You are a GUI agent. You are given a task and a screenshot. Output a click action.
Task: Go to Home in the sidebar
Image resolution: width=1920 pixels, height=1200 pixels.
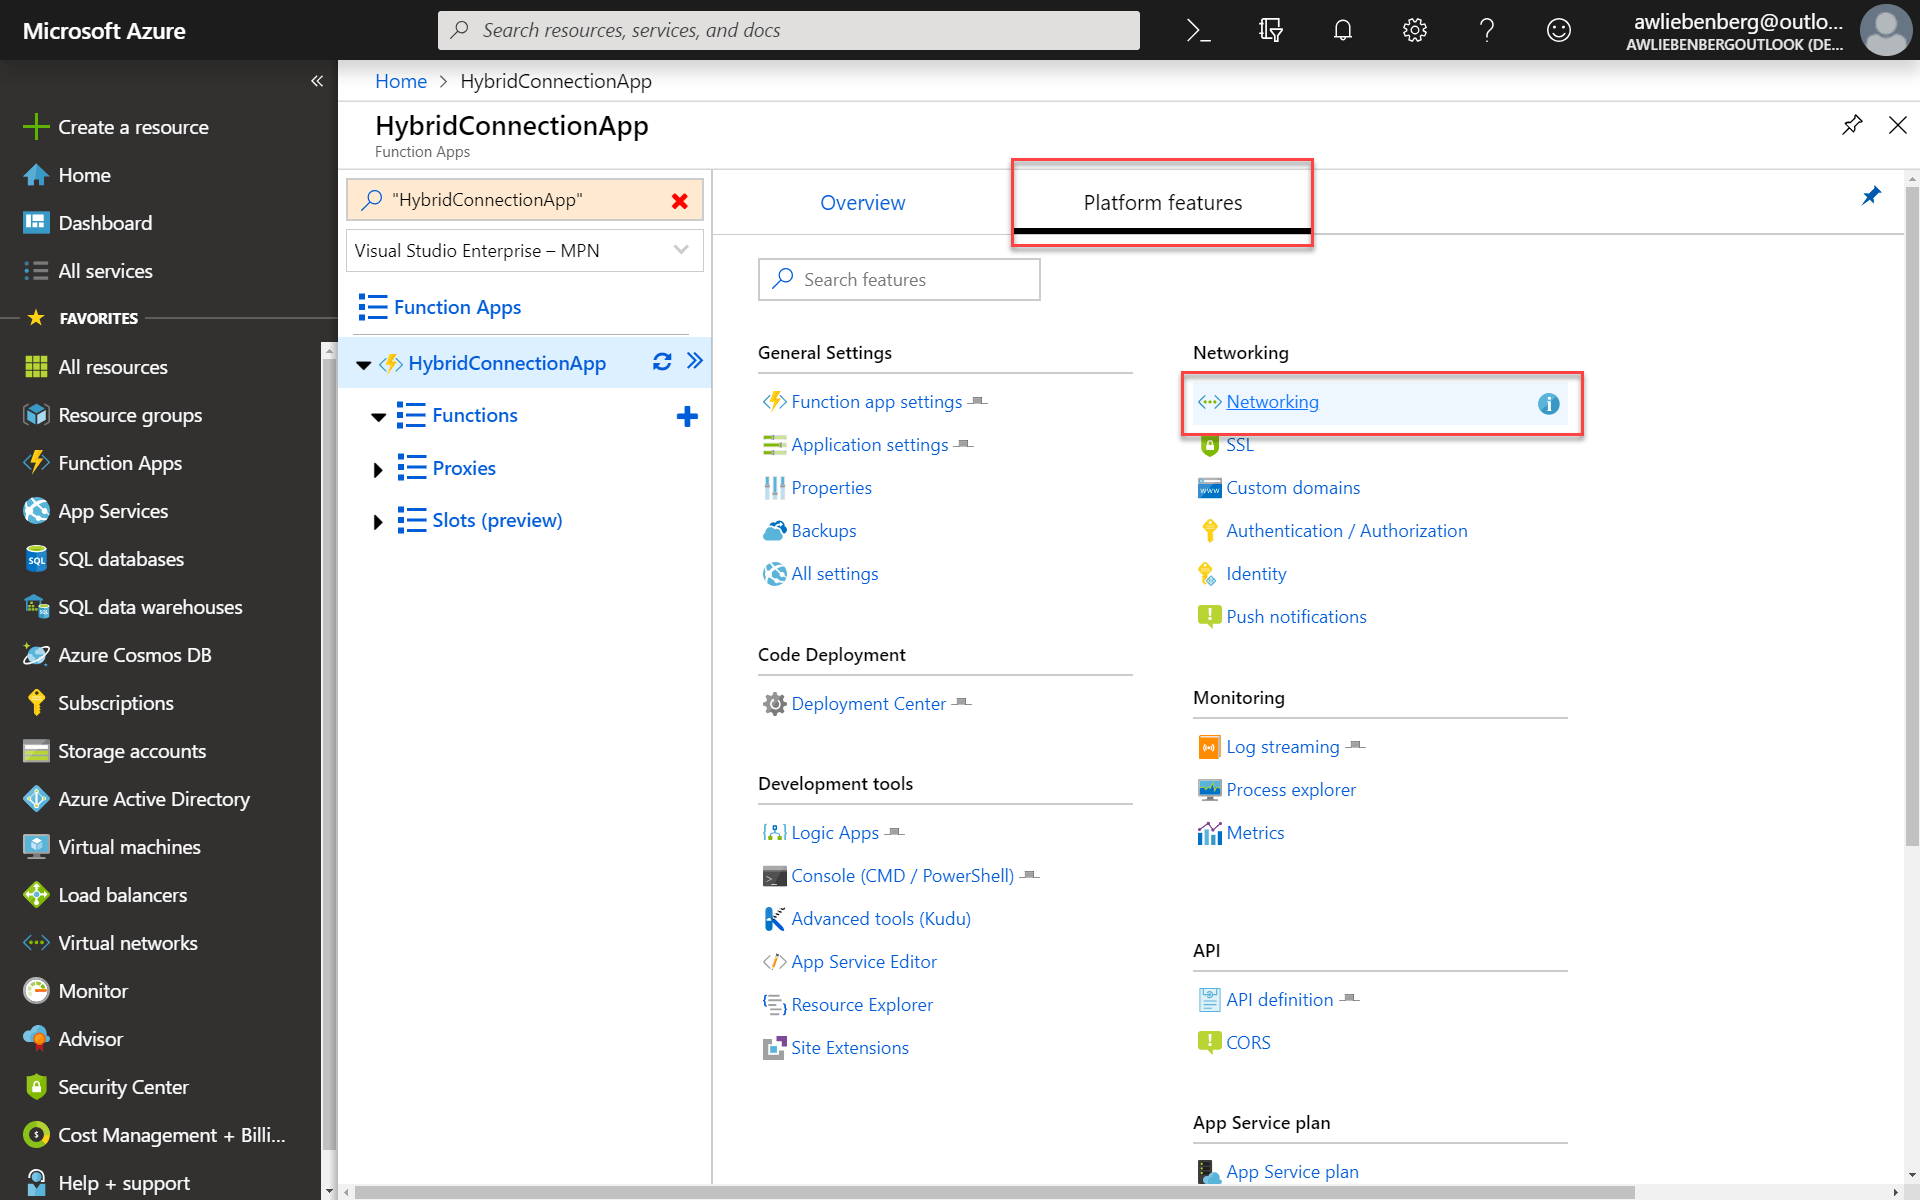tap(84, 175)
